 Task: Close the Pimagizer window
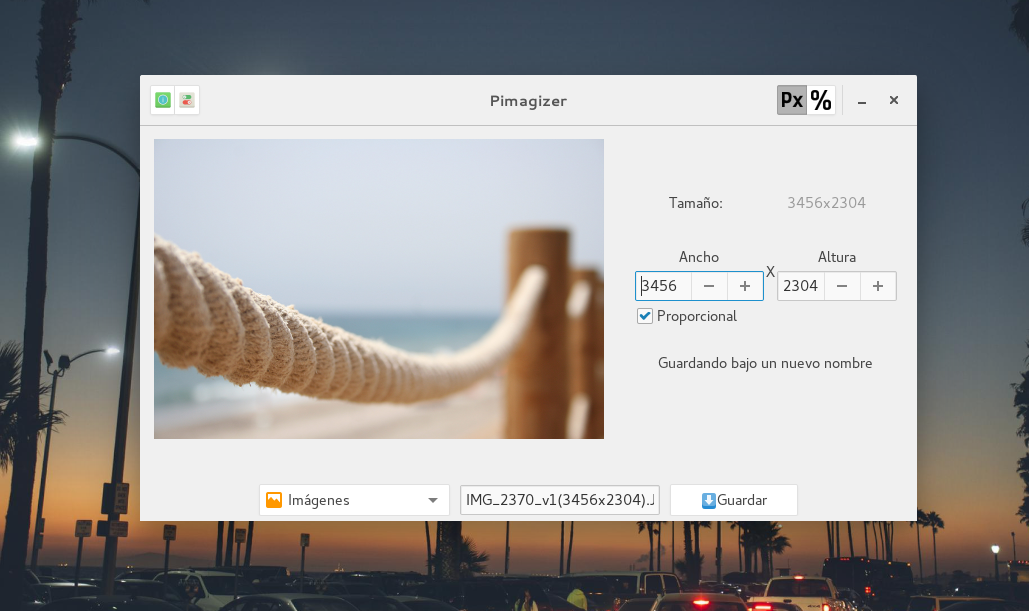pos(894,100)
